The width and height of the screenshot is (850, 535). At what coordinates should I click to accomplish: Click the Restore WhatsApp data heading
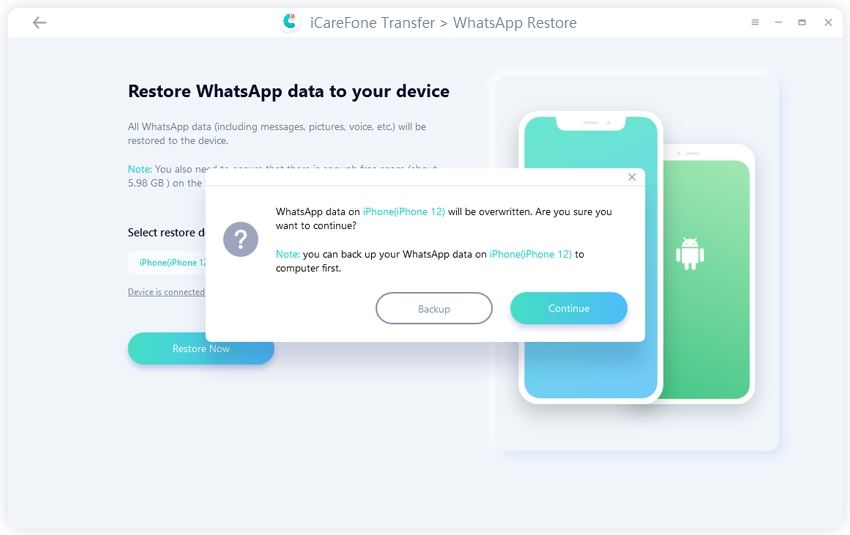tap(288, 91)
